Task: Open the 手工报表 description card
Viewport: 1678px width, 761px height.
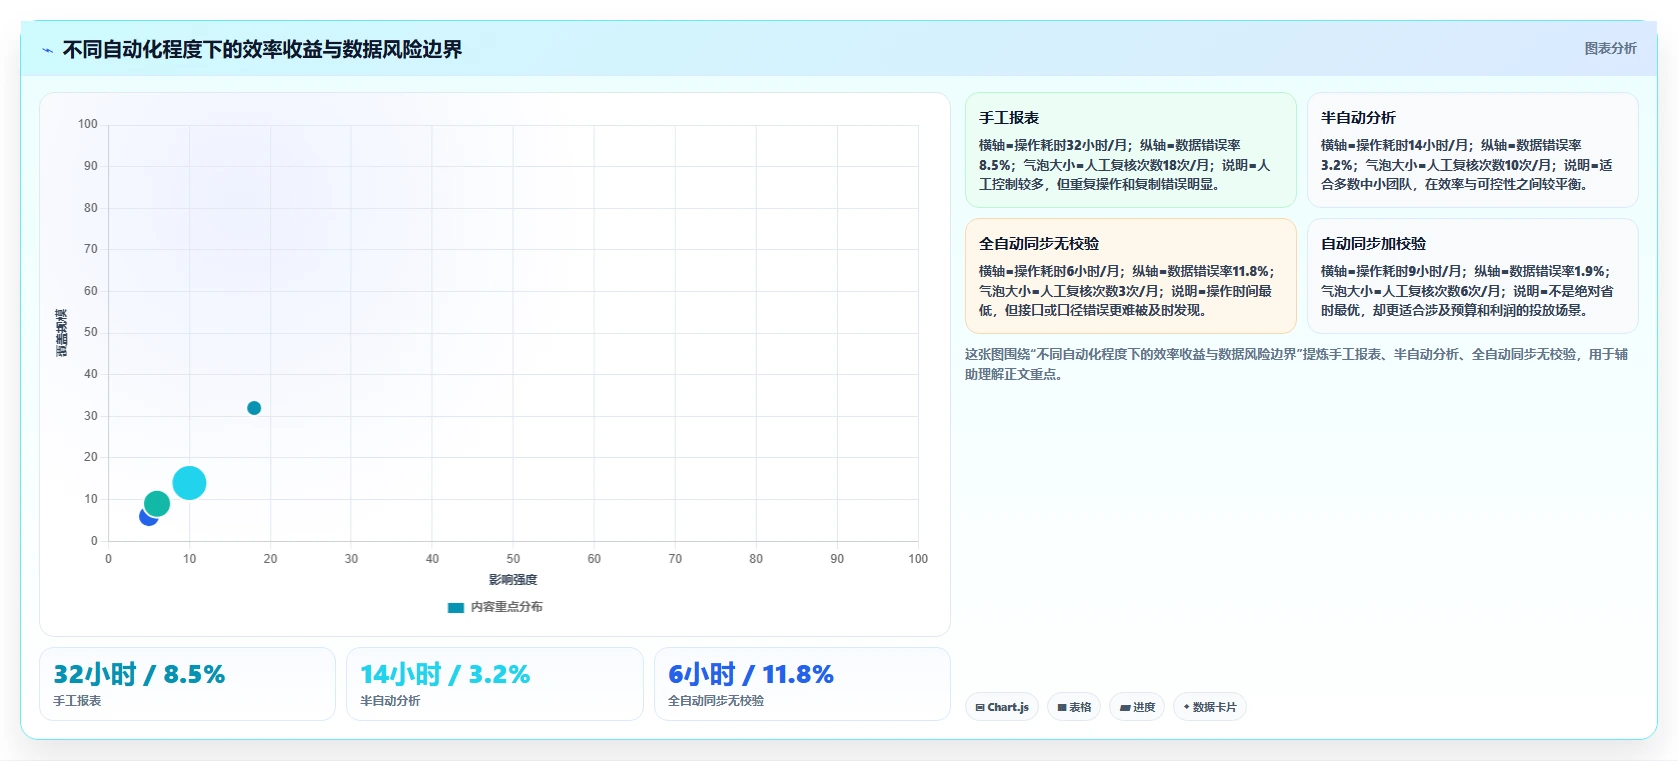Action: [1130, 150]
